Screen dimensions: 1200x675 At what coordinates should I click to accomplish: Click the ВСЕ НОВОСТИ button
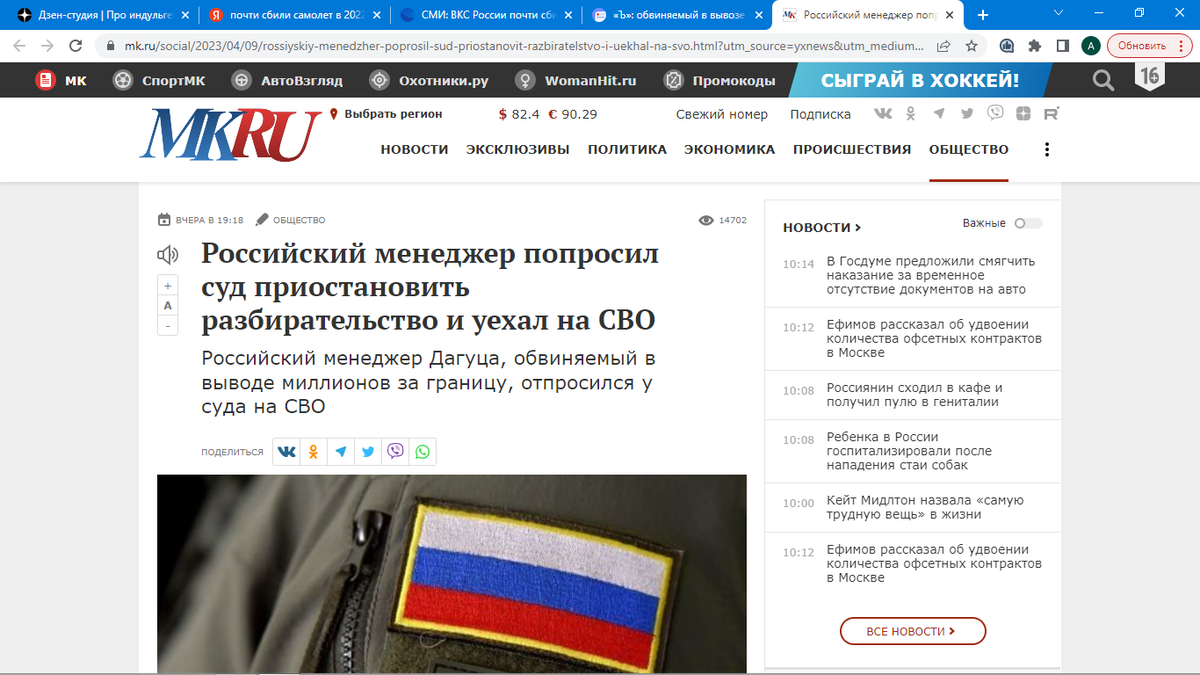[913, 631]
